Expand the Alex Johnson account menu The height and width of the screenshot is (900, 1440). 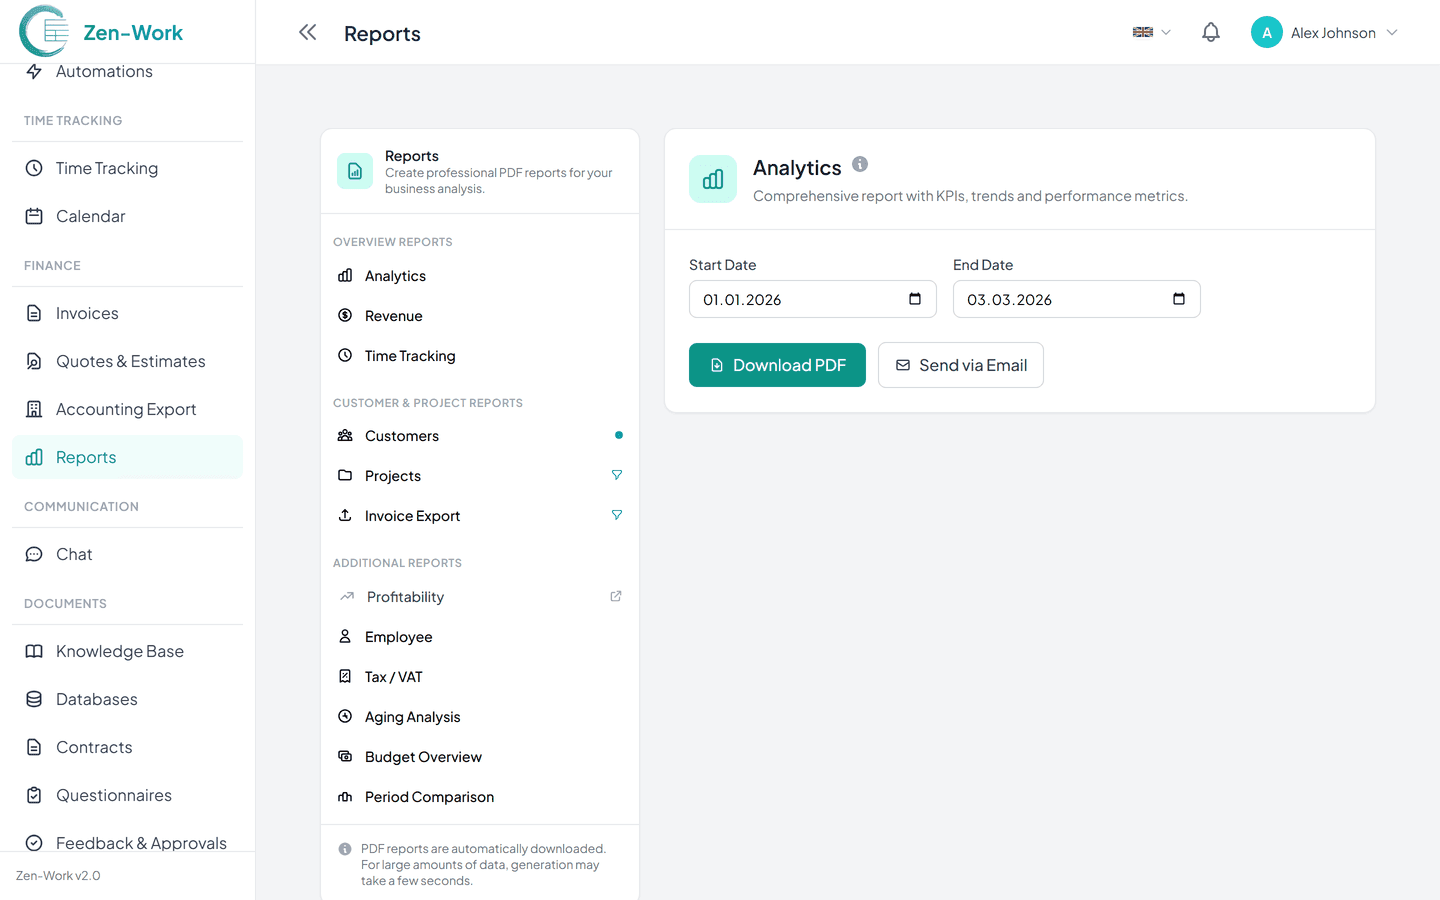(x=1324, y=32)
